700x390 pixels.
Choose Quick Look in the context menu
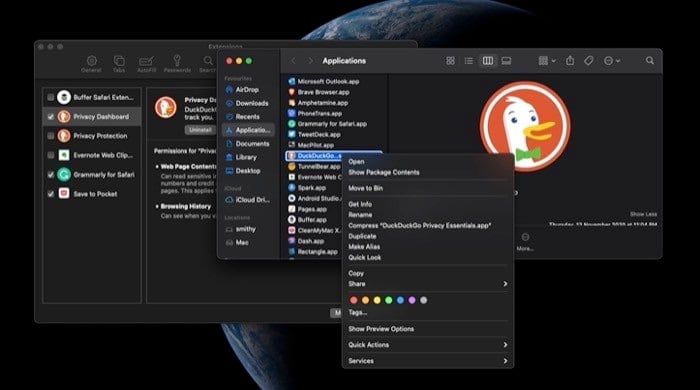[x=428, y=257]
